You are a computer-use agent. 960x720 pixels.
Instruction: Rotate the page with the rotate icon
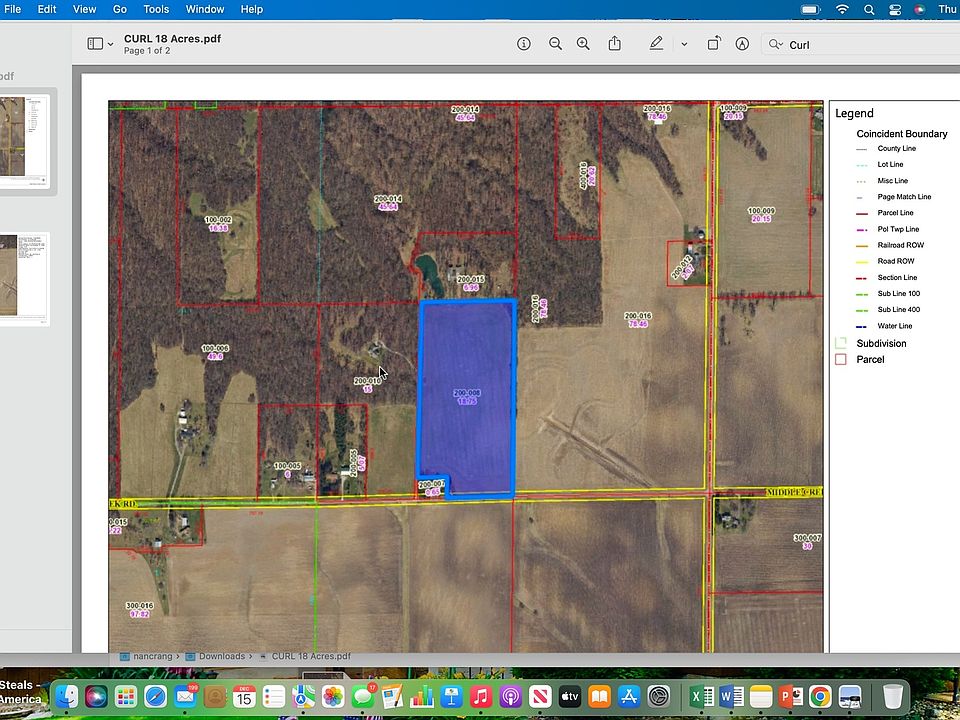(714, 44)
